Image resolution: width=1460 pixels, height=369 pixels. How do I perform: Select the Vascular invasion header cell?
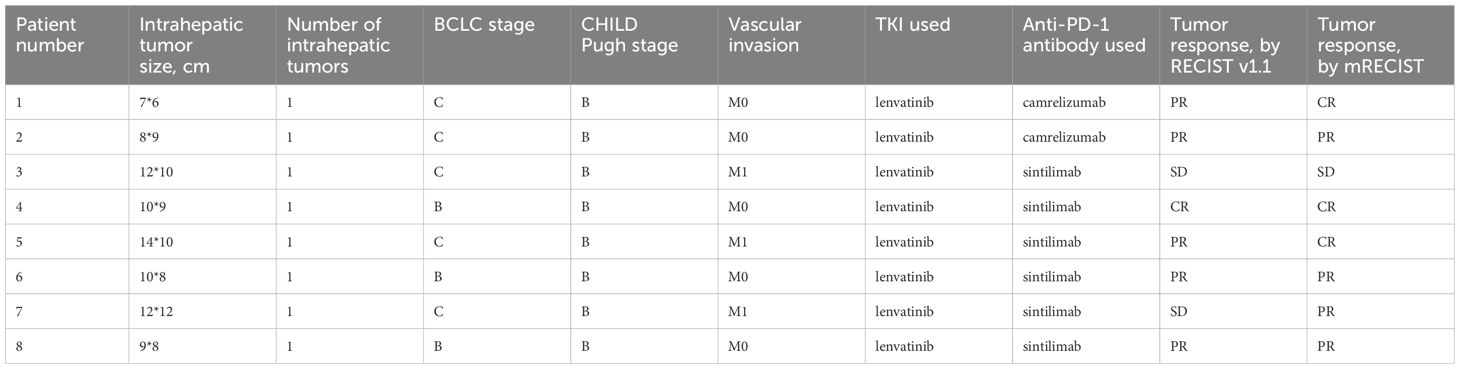click(791, 45)
